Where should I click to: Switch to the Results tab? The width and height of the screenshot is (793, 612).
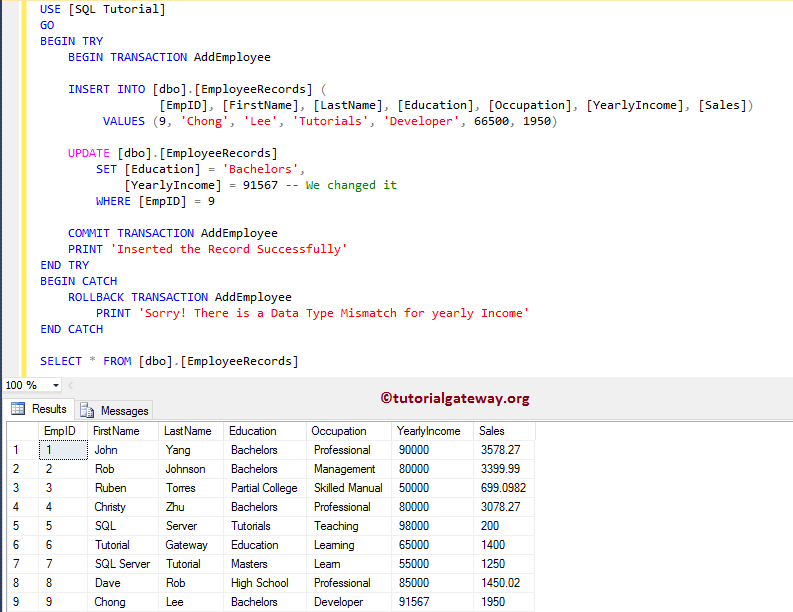point(48,409)
